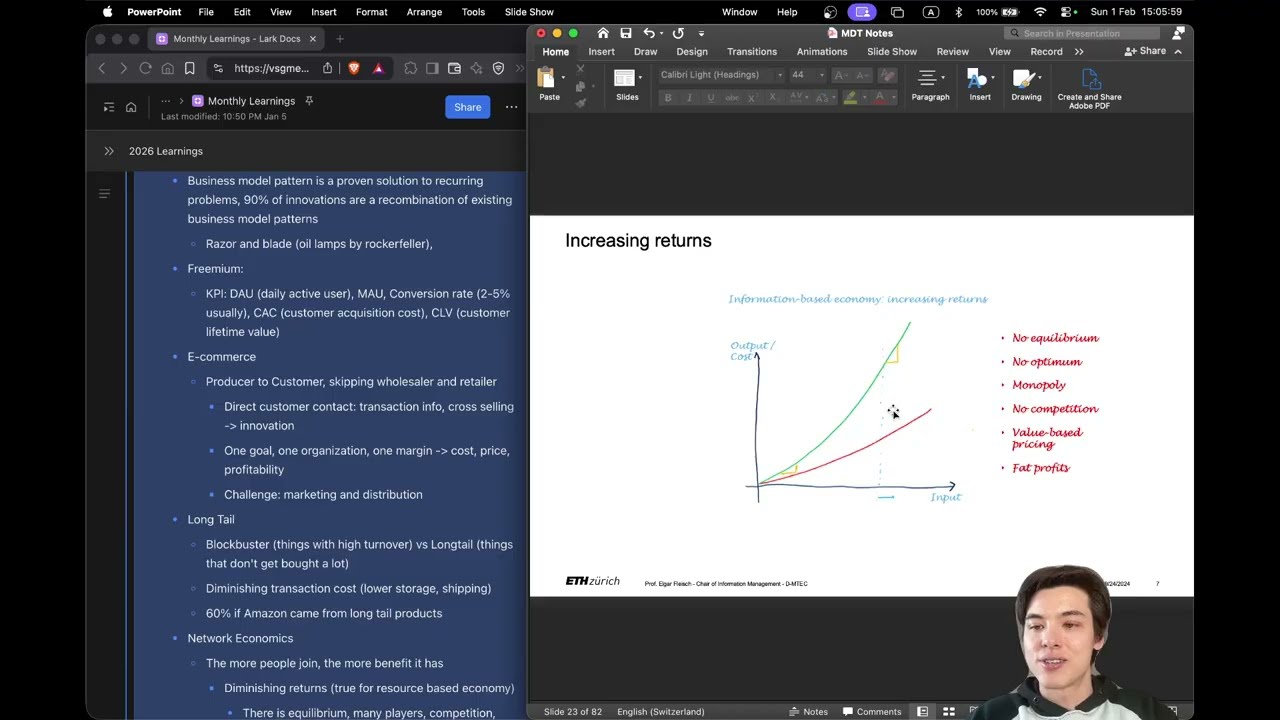The height and width of the screenshot is (720, 1280).
Task: Open the Character Spacing AV dropdown
Action: coord(799,98)
